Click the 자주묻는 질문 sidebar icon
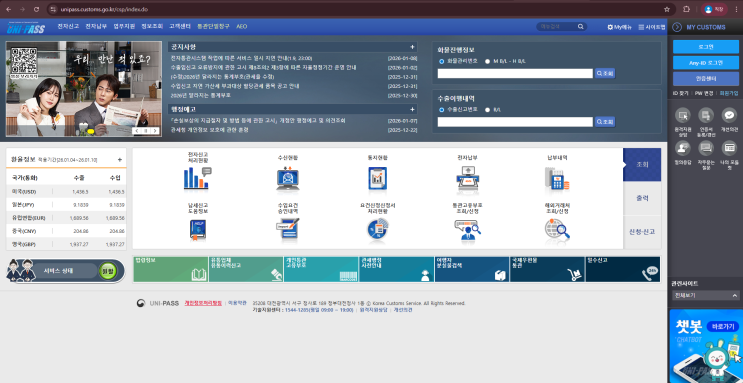Screen dimensions: 743x383 (706, 148)
